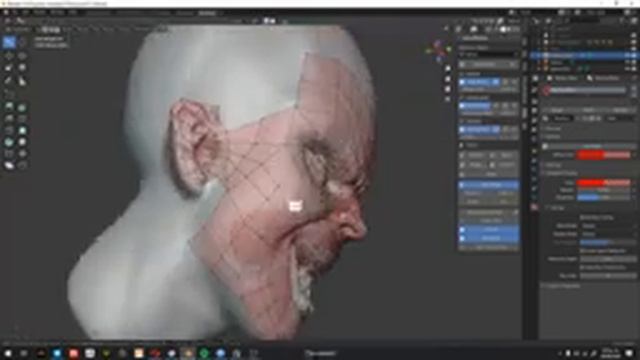Adjust the blue Roughness slider

604,198
